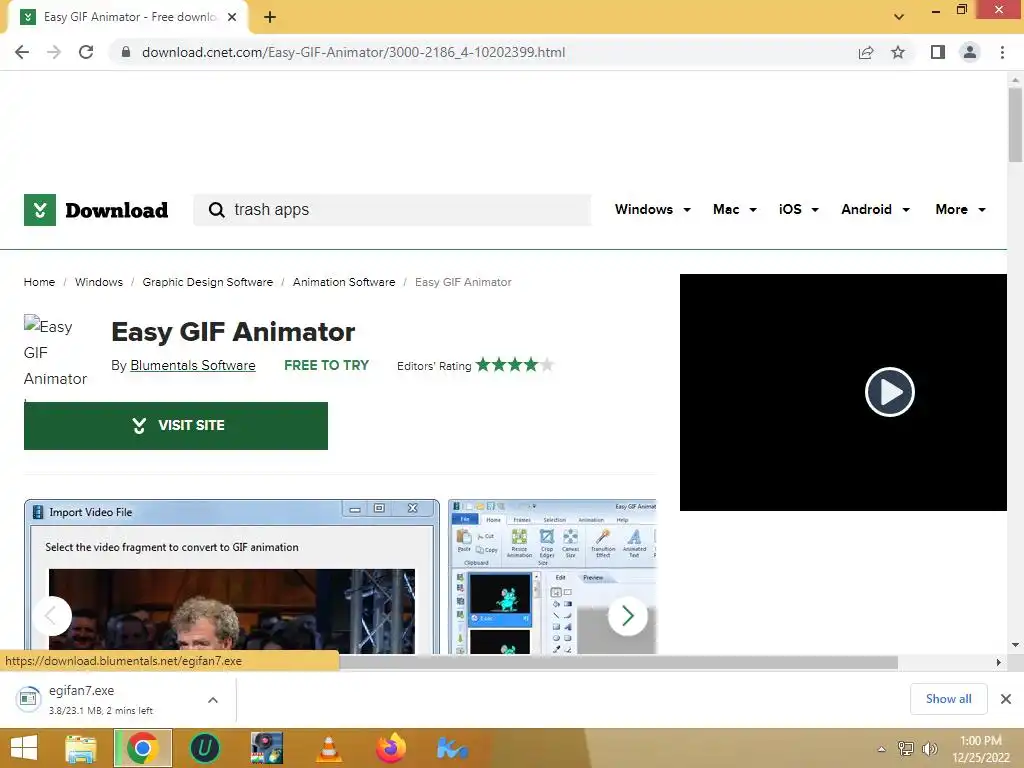Open the browser side panel

[x=938, y=52]
